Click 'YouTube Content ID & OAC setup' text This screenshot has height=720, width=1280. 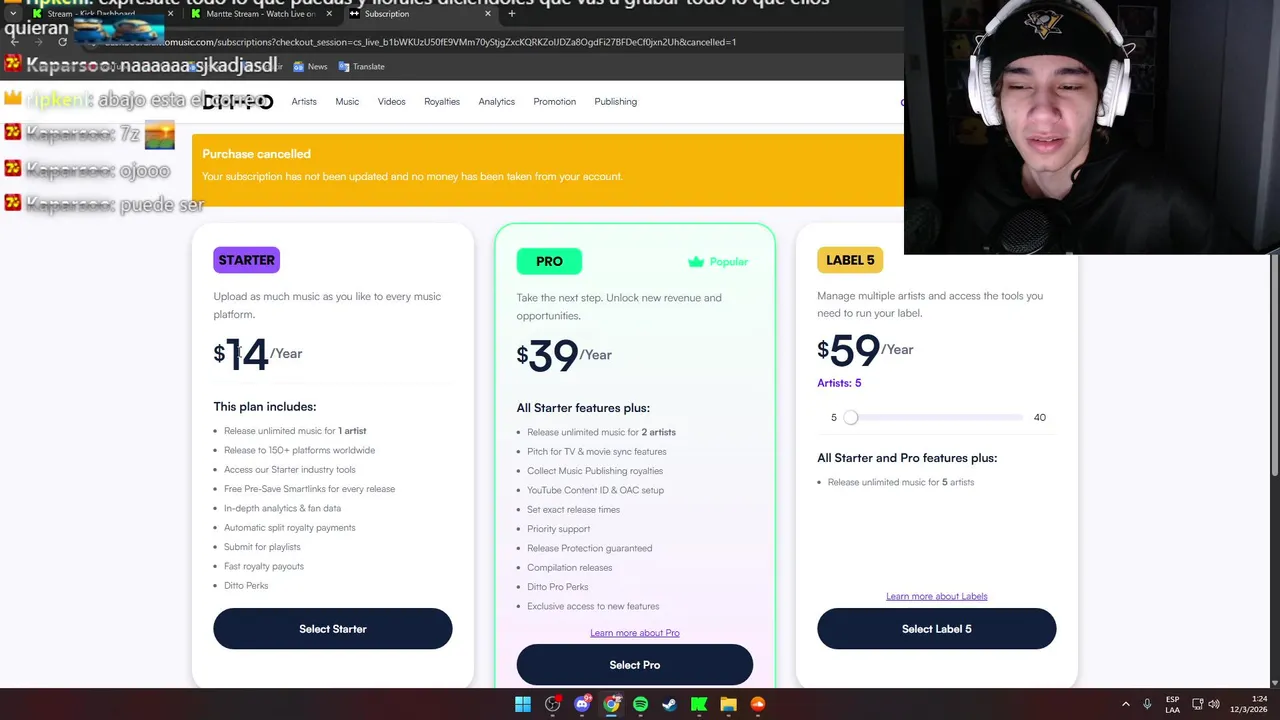click(x=595, y=490)
